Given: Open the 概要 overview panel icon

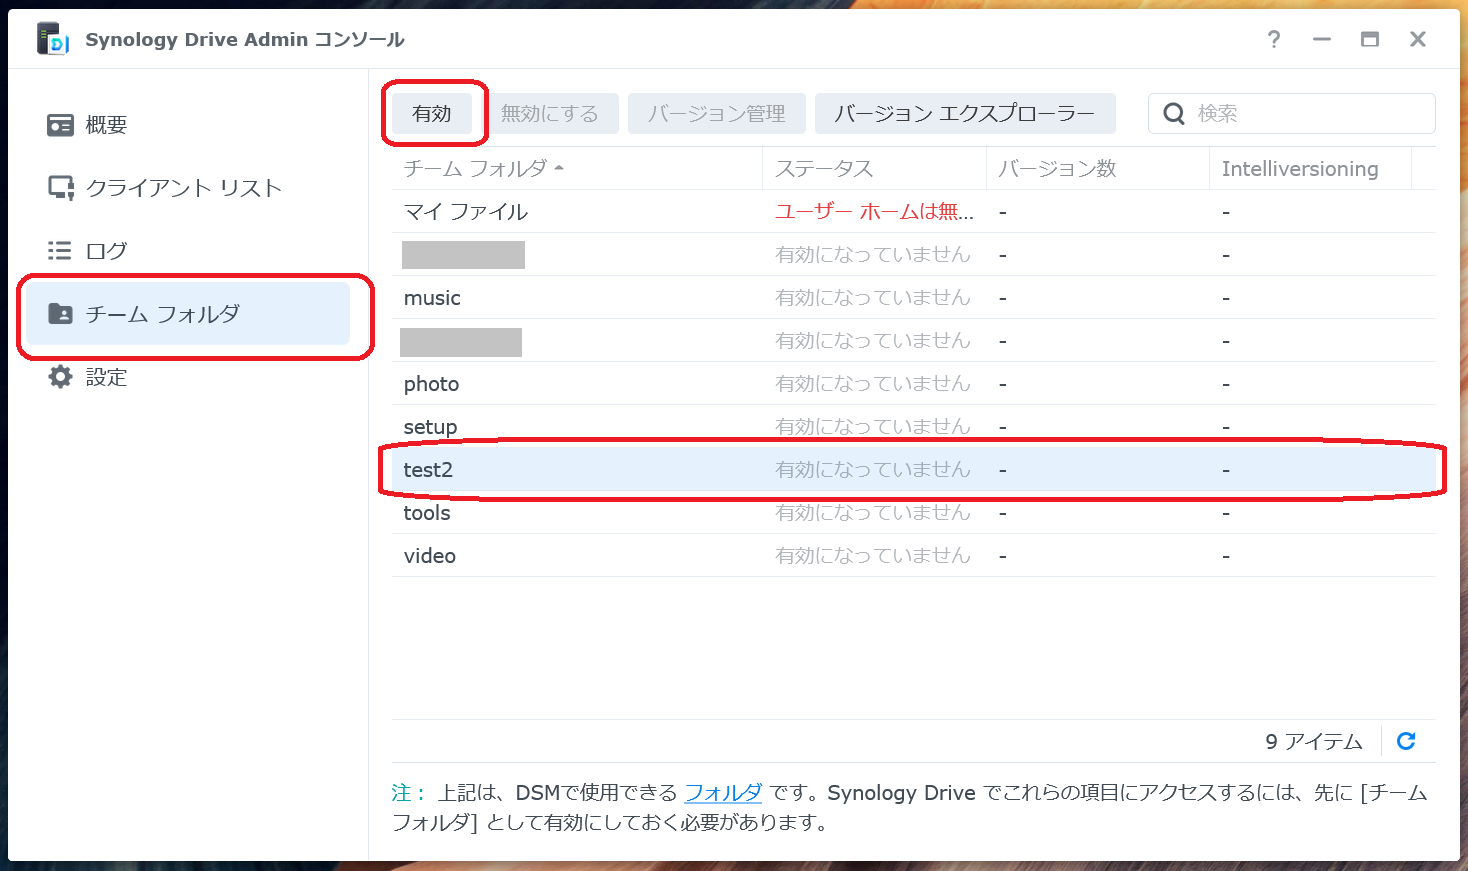Looking at the screenshot, I should 59,124.
